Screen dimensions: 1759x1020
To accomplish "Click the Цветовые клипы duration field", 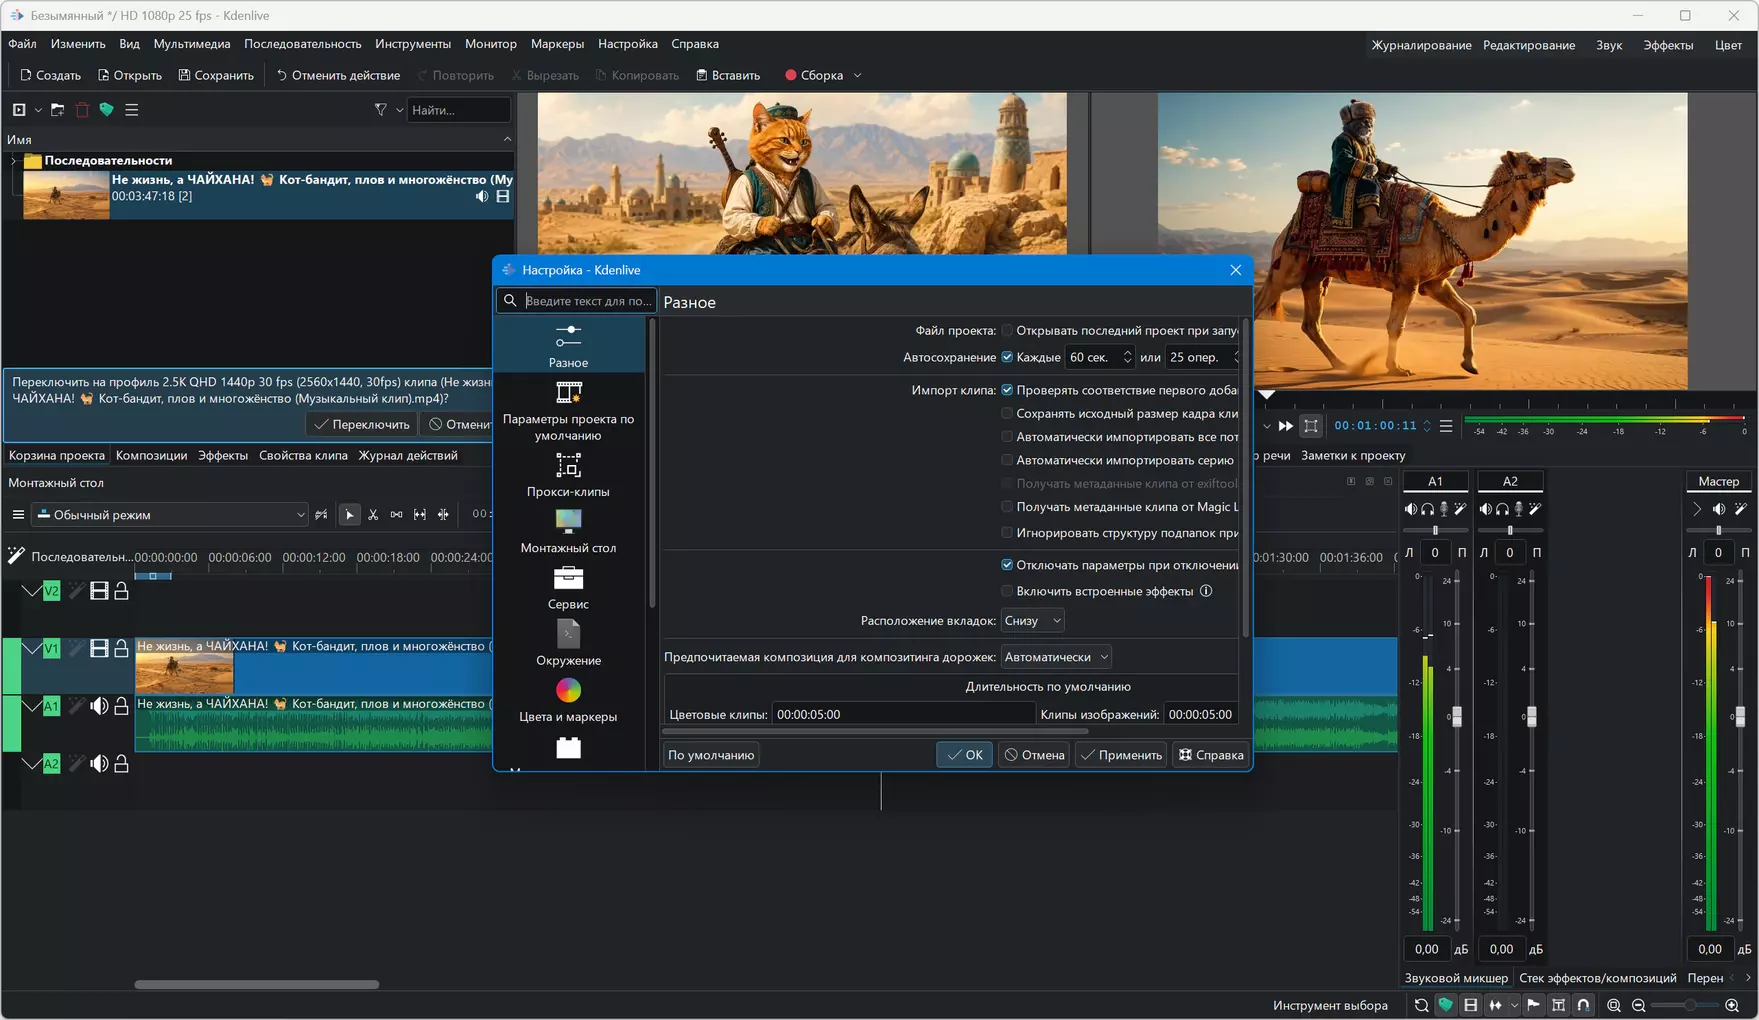I will 903,714.
